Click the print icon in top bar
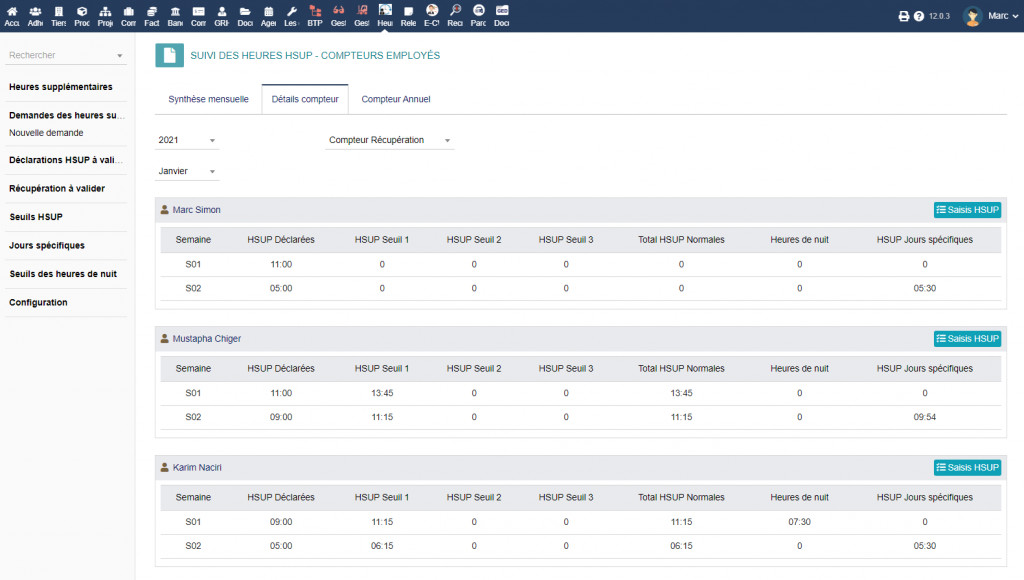Screen dimensions: 1024x580 904,16
